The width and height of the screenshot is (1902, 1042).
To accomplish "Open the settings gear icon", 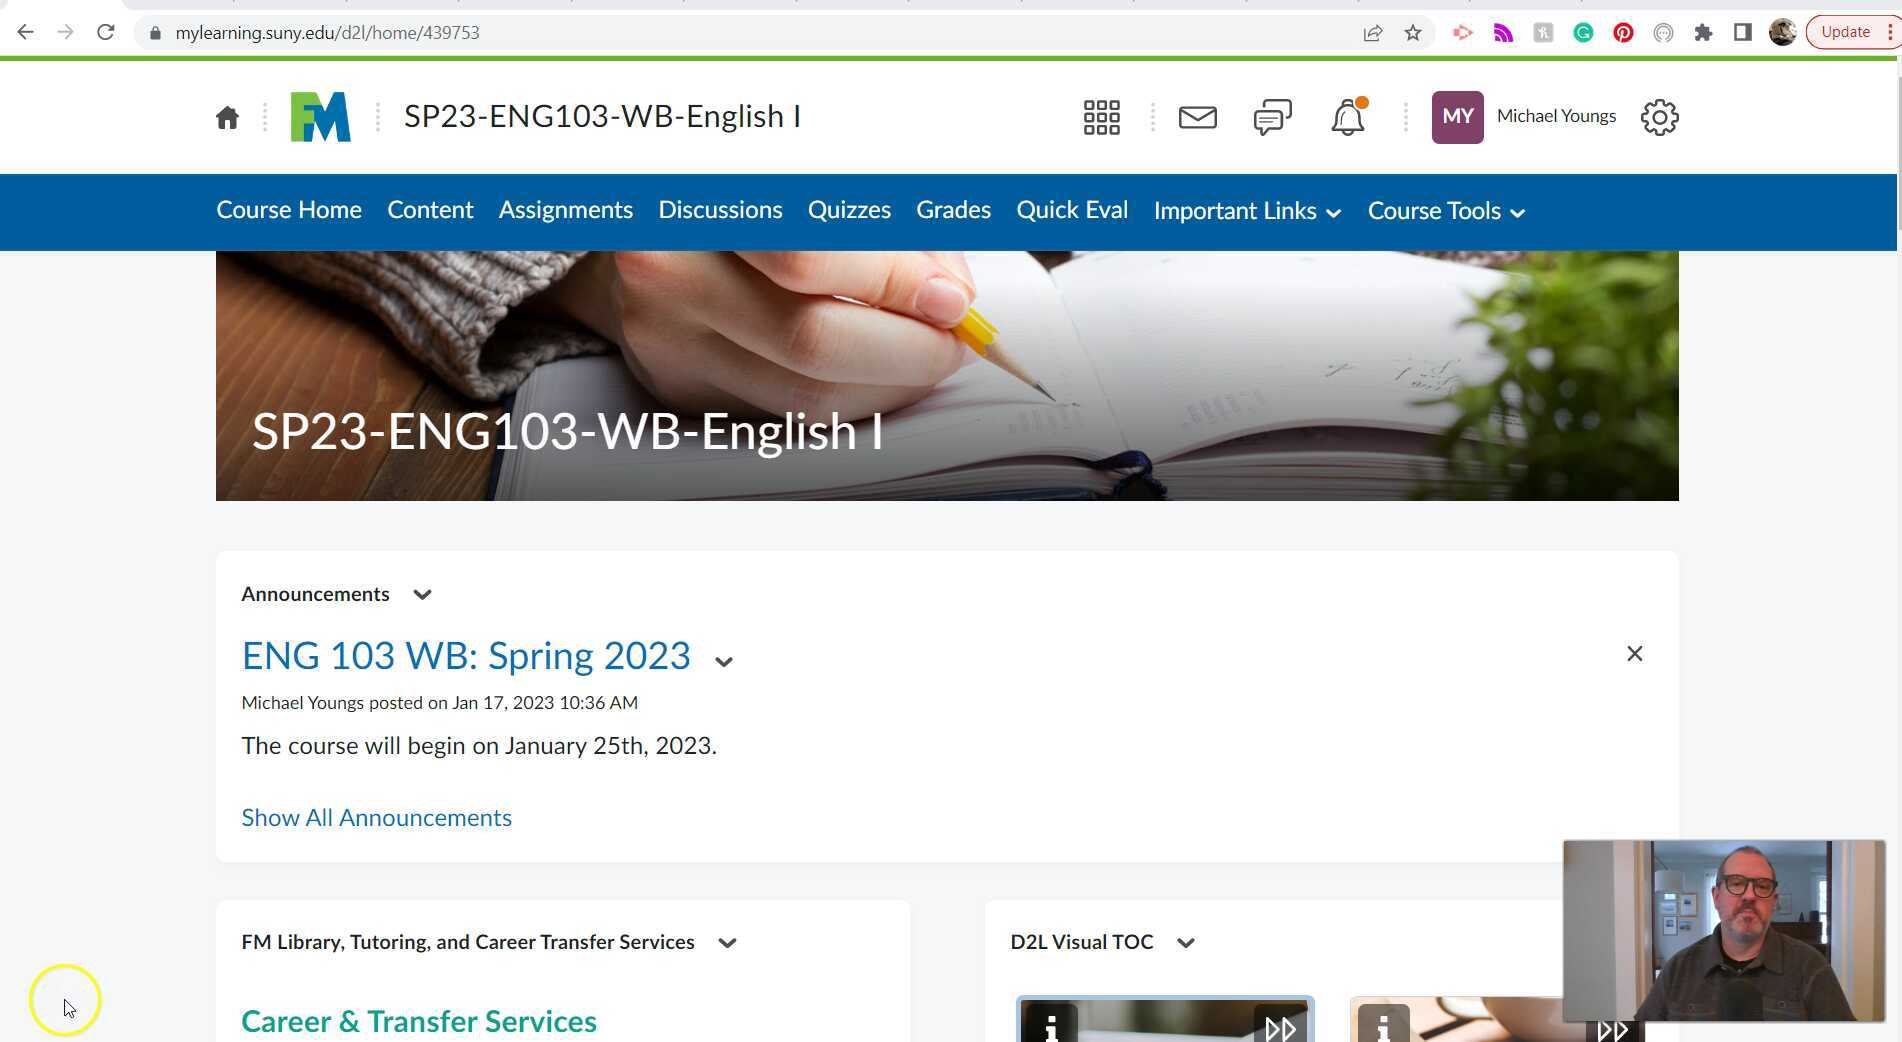I will pos(1659,117).
